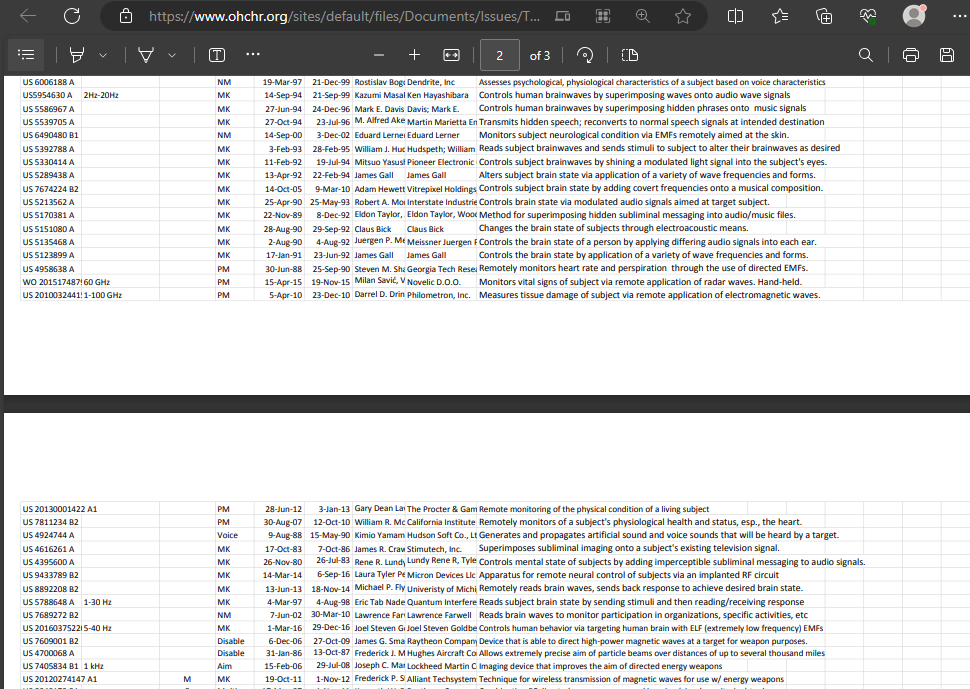The image size is (970, 689).
Task: Fit the PDF to width
Action: click(x=452, y=55)
